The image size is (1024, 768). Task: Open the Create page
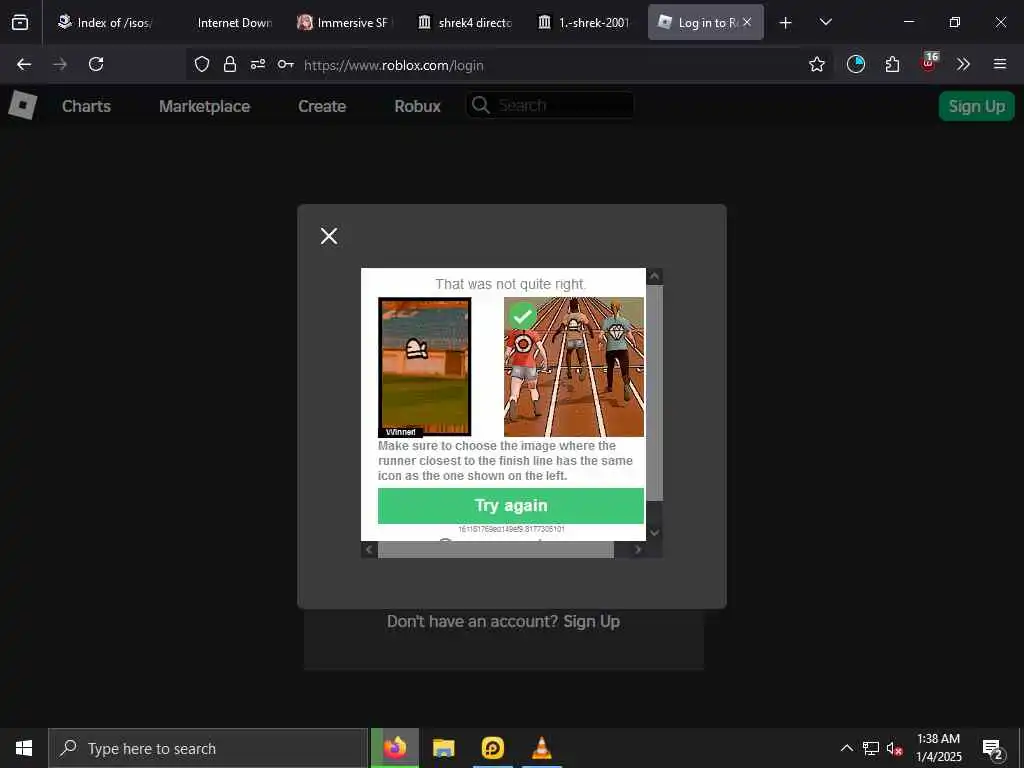(x=322, y=106)
